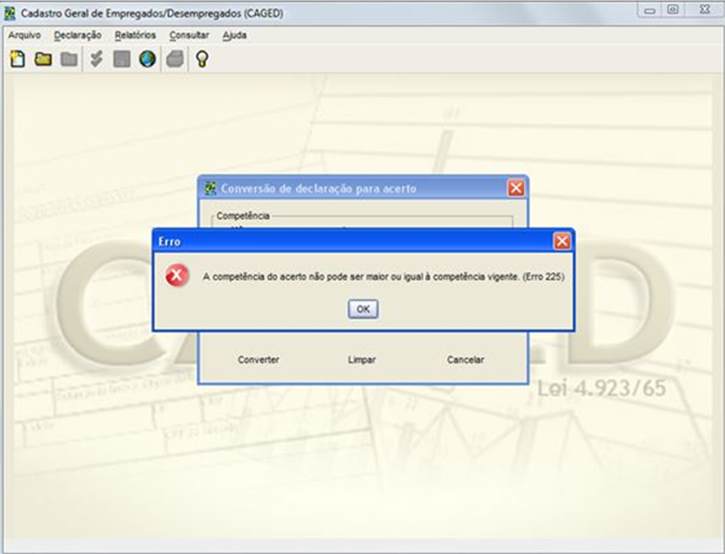725x554 pixels.
Task: Open declaration with yellow folder icon
Action: tap(43, 59)
